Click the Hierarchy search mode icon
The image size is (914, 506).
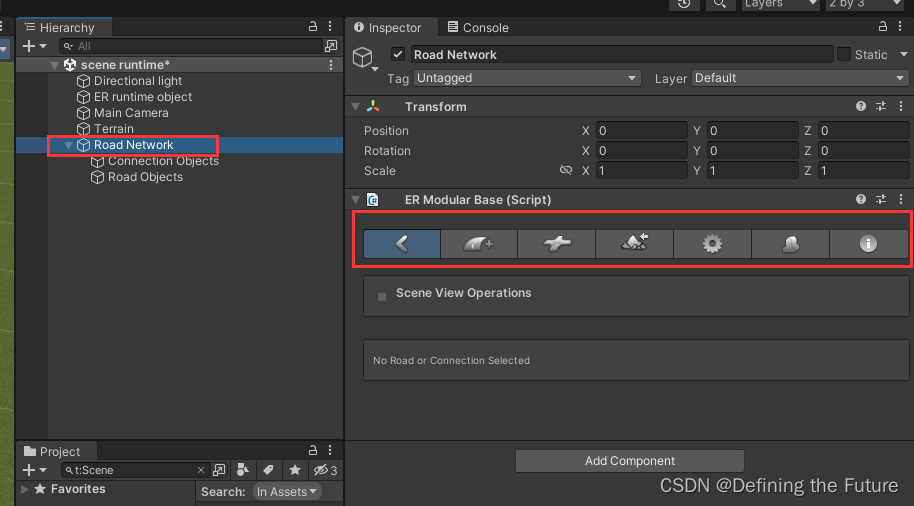click(331, 46)
